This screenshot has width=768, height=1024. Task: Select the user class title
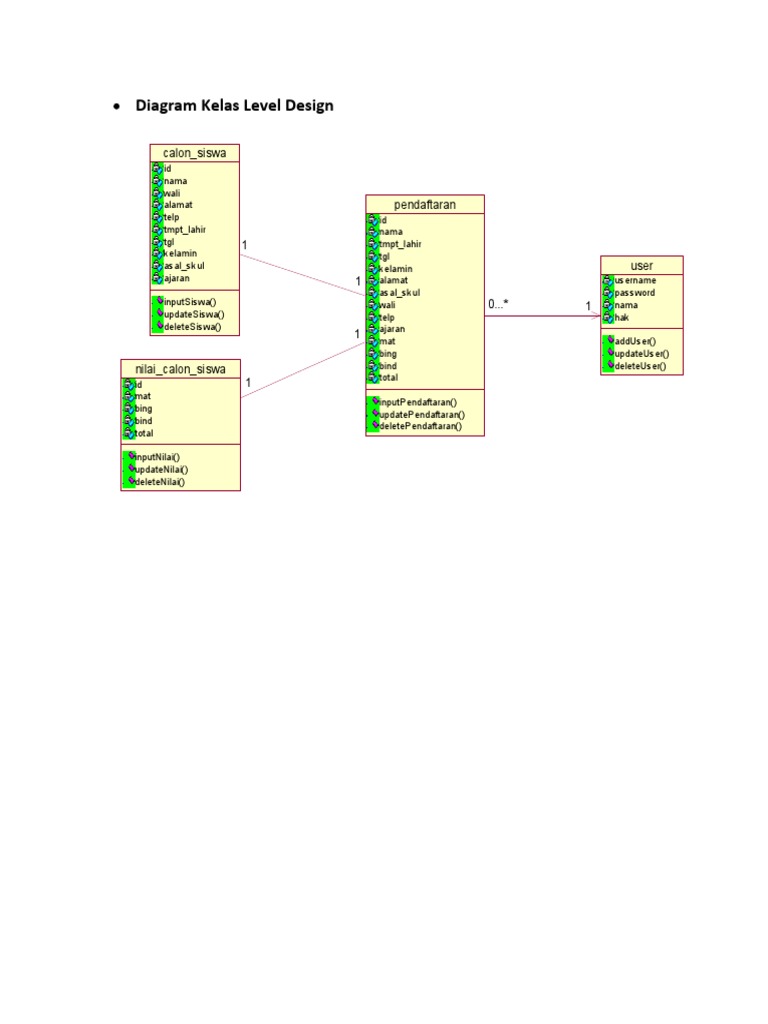(x=641, y=266)
